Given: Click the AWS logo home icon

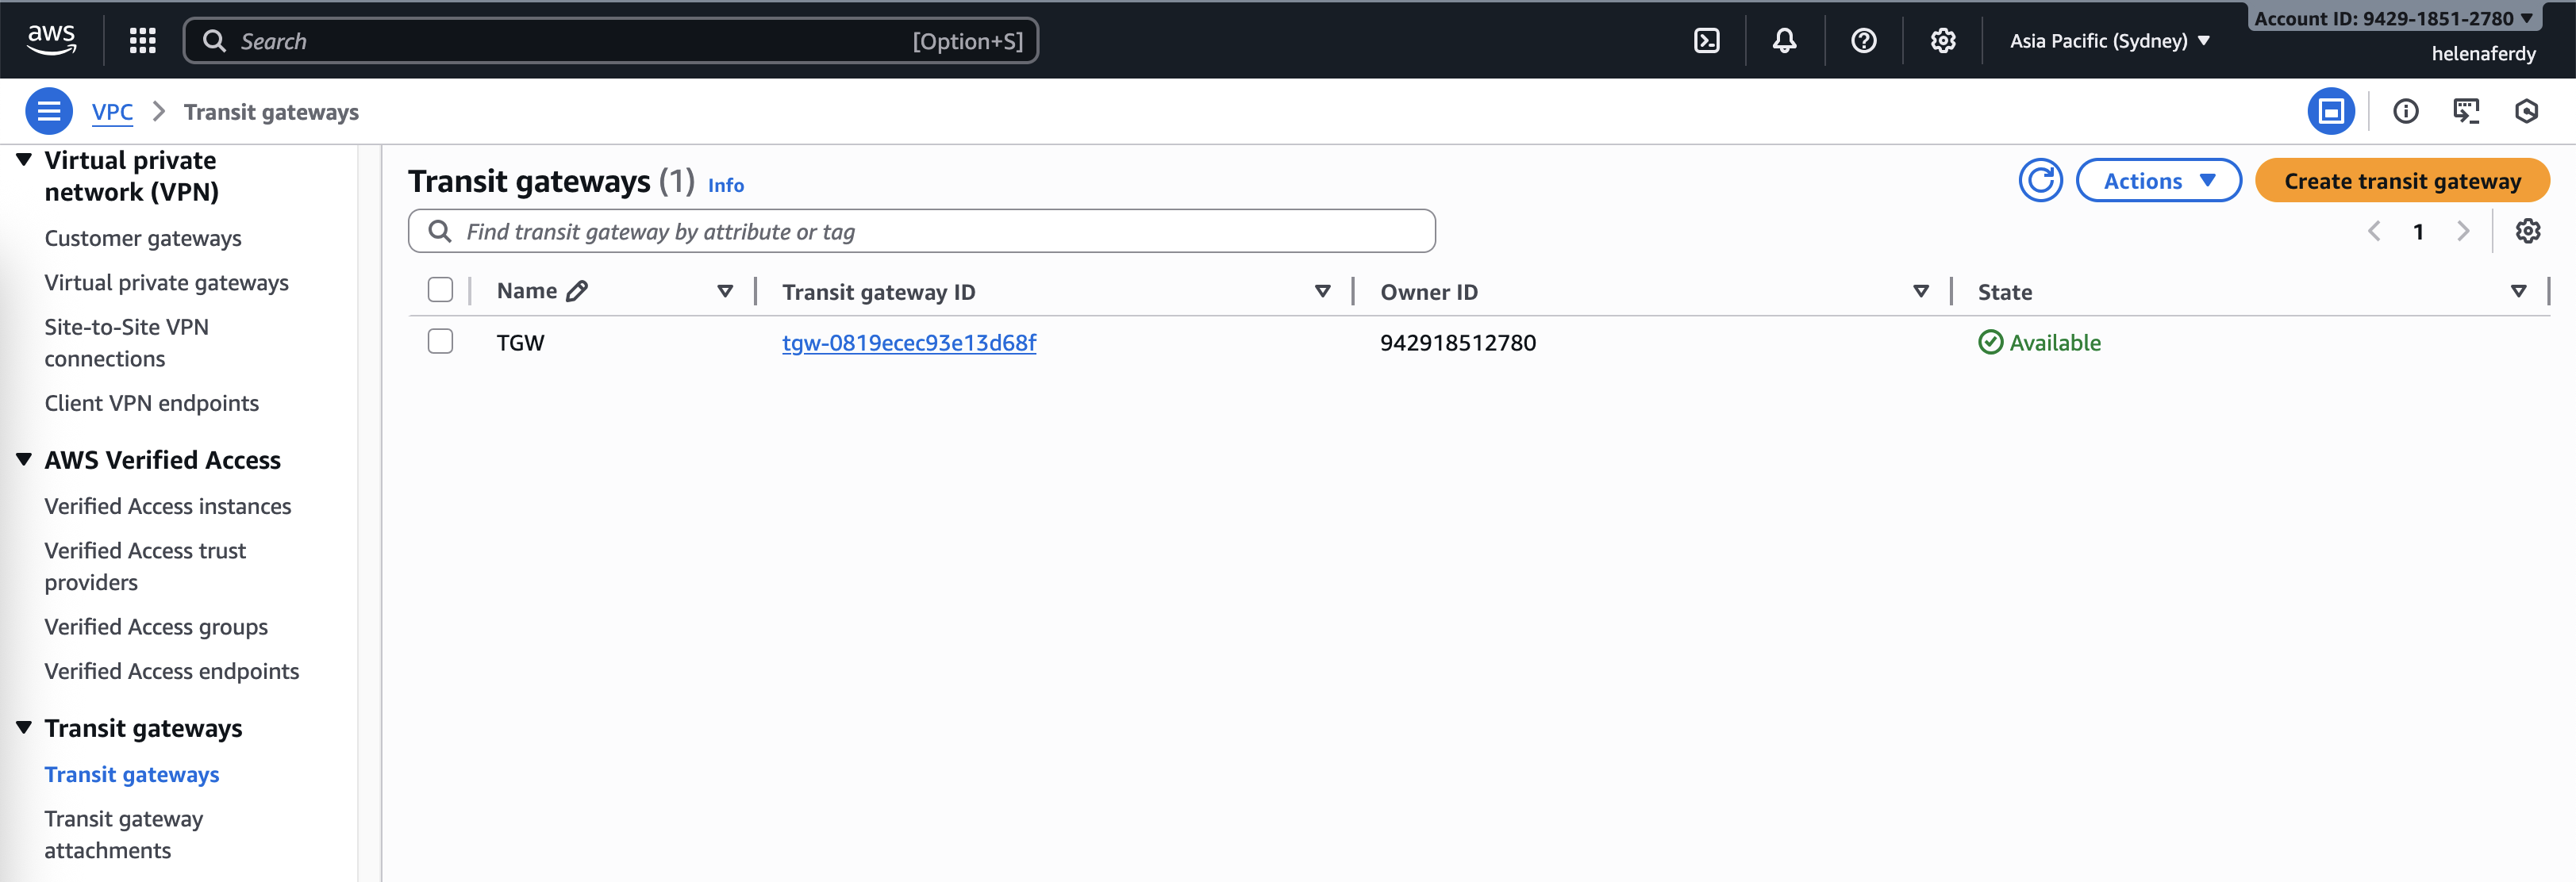Looking at the screenshot, I should coord(51,39).
